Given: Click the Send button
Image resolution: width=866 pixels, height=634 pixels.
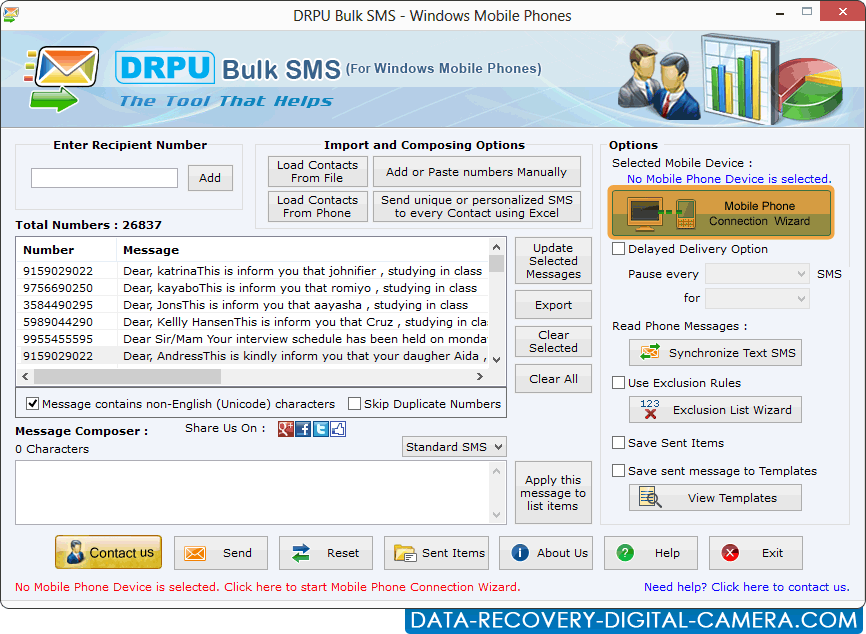Looking at the screenshot, I should pos(221,553).
